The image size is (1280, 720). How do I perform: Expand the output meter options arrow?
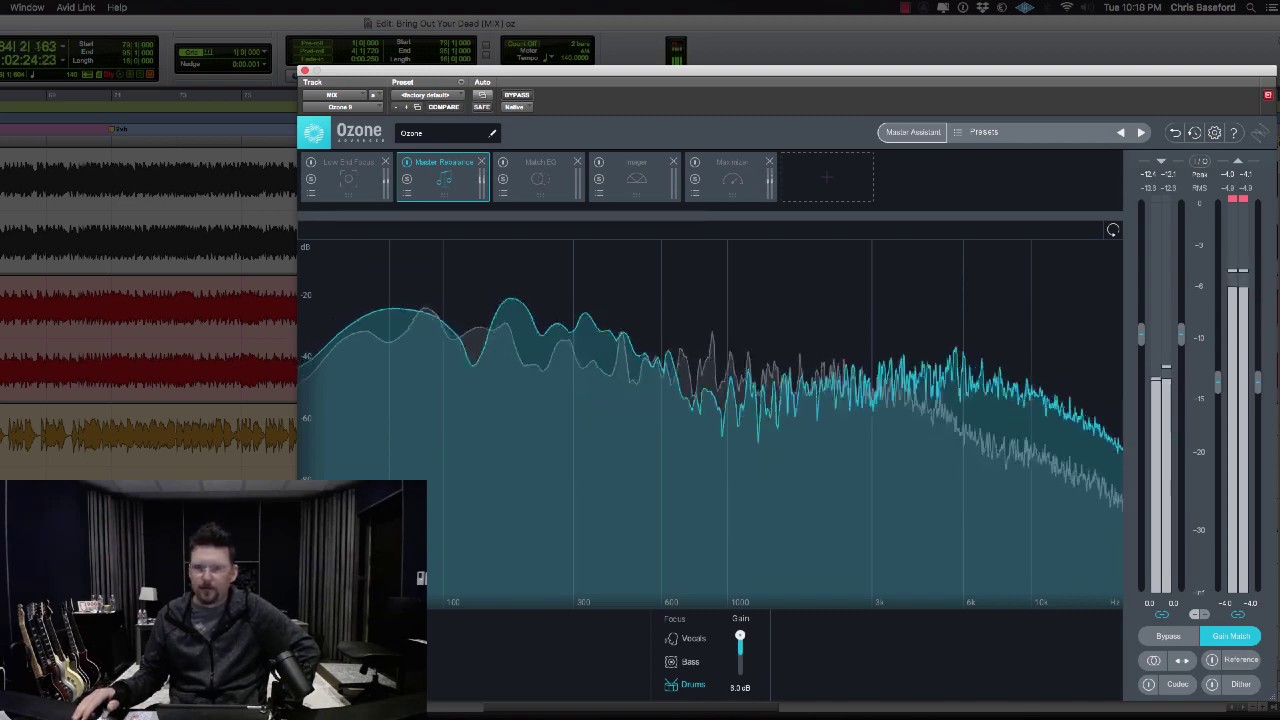[x=1237, y=161]
